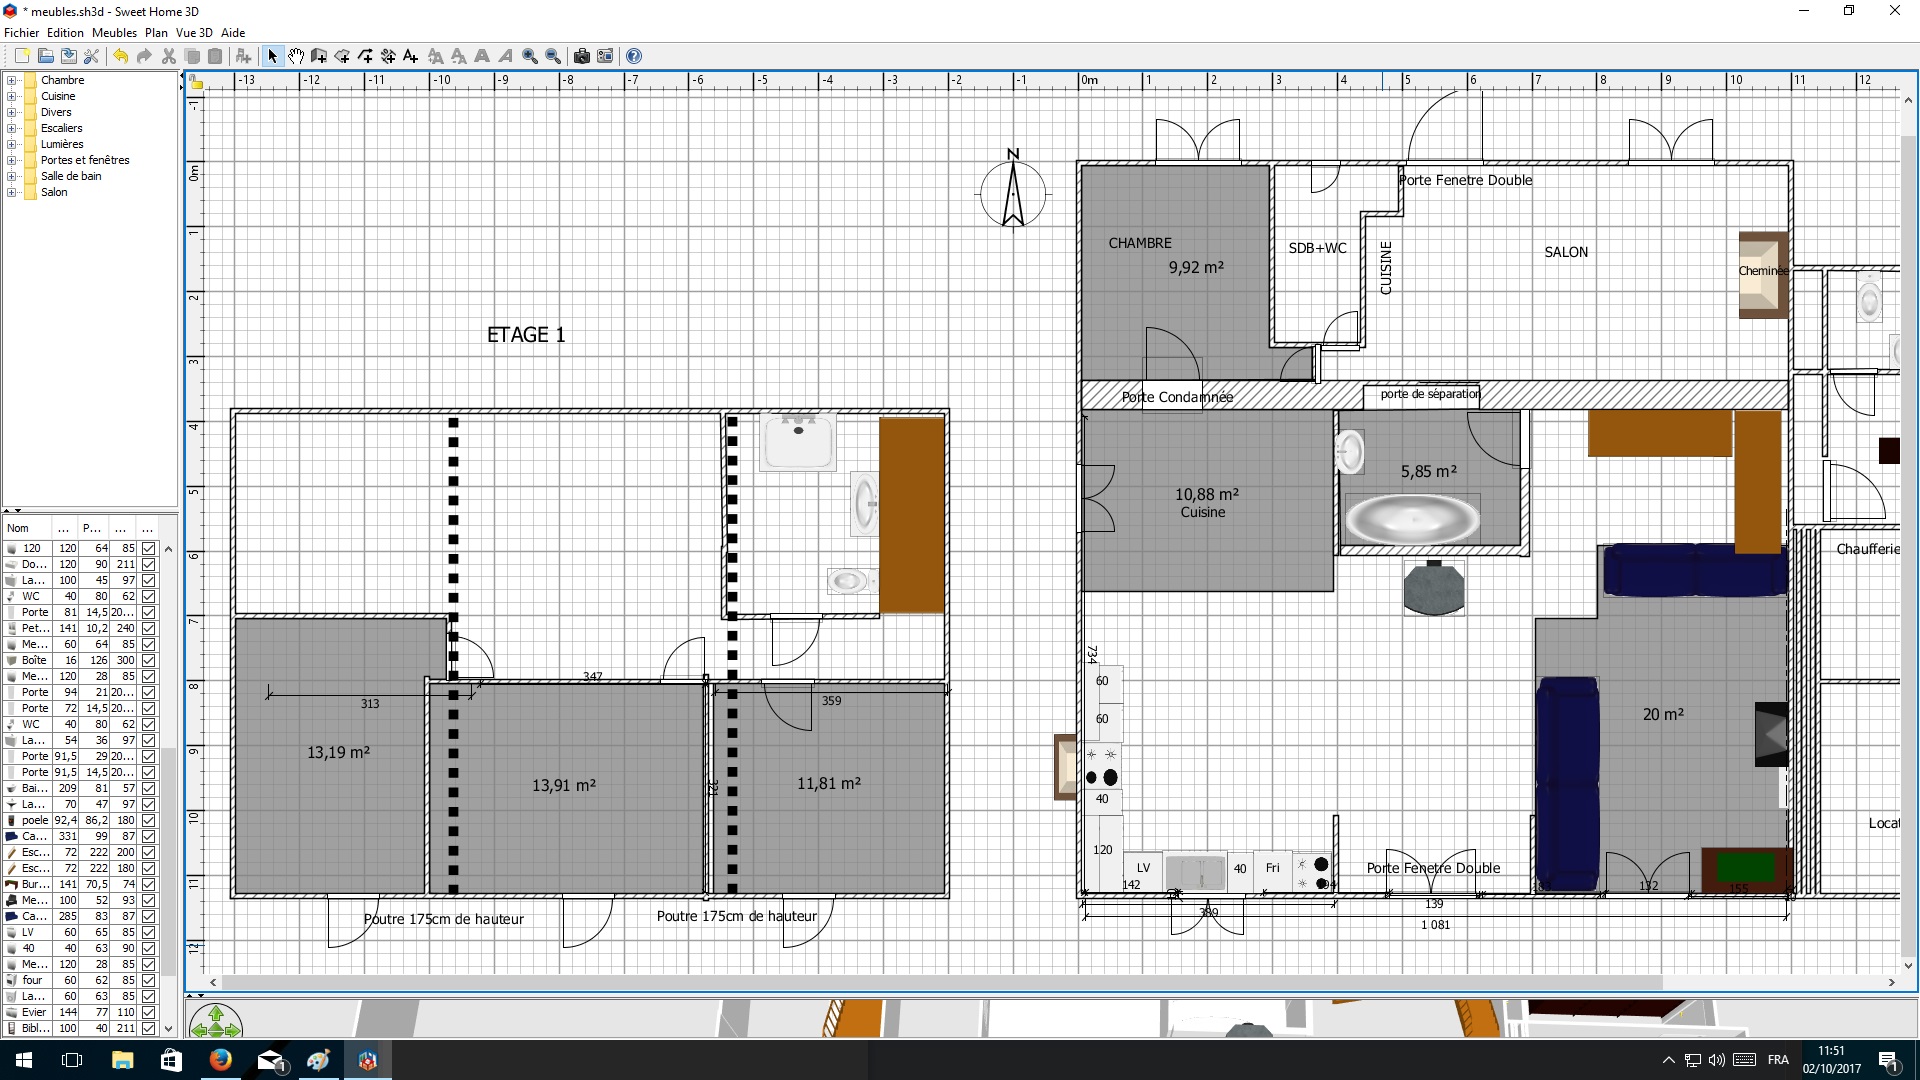Toggle visibility checkbox for Evier row
This screenshot has height=1080, width=1920.
click(149, 1012)
